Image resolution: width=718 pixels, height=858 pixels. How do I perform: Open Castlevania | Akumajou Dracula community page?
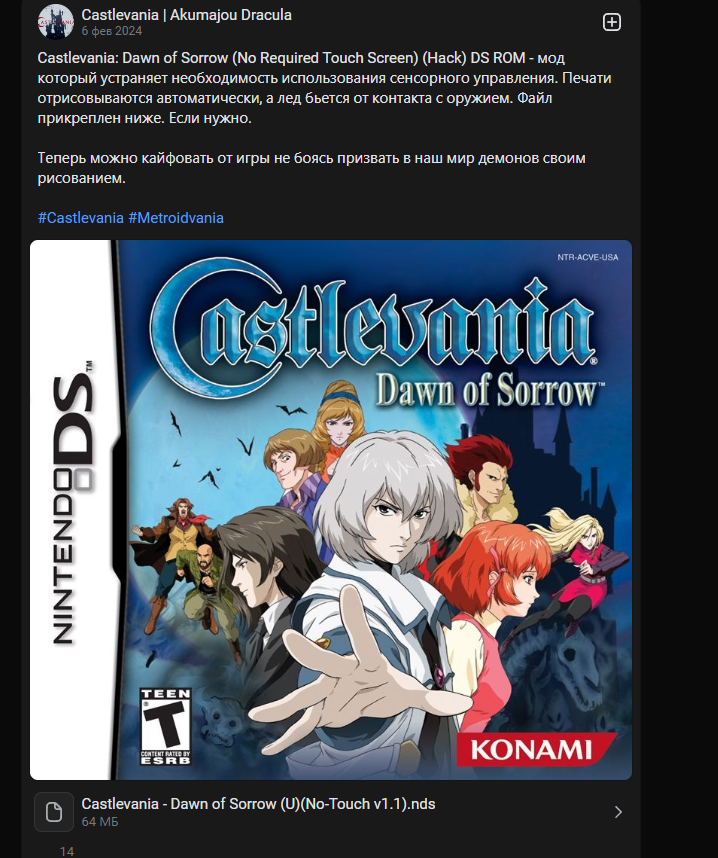(187, 15)
